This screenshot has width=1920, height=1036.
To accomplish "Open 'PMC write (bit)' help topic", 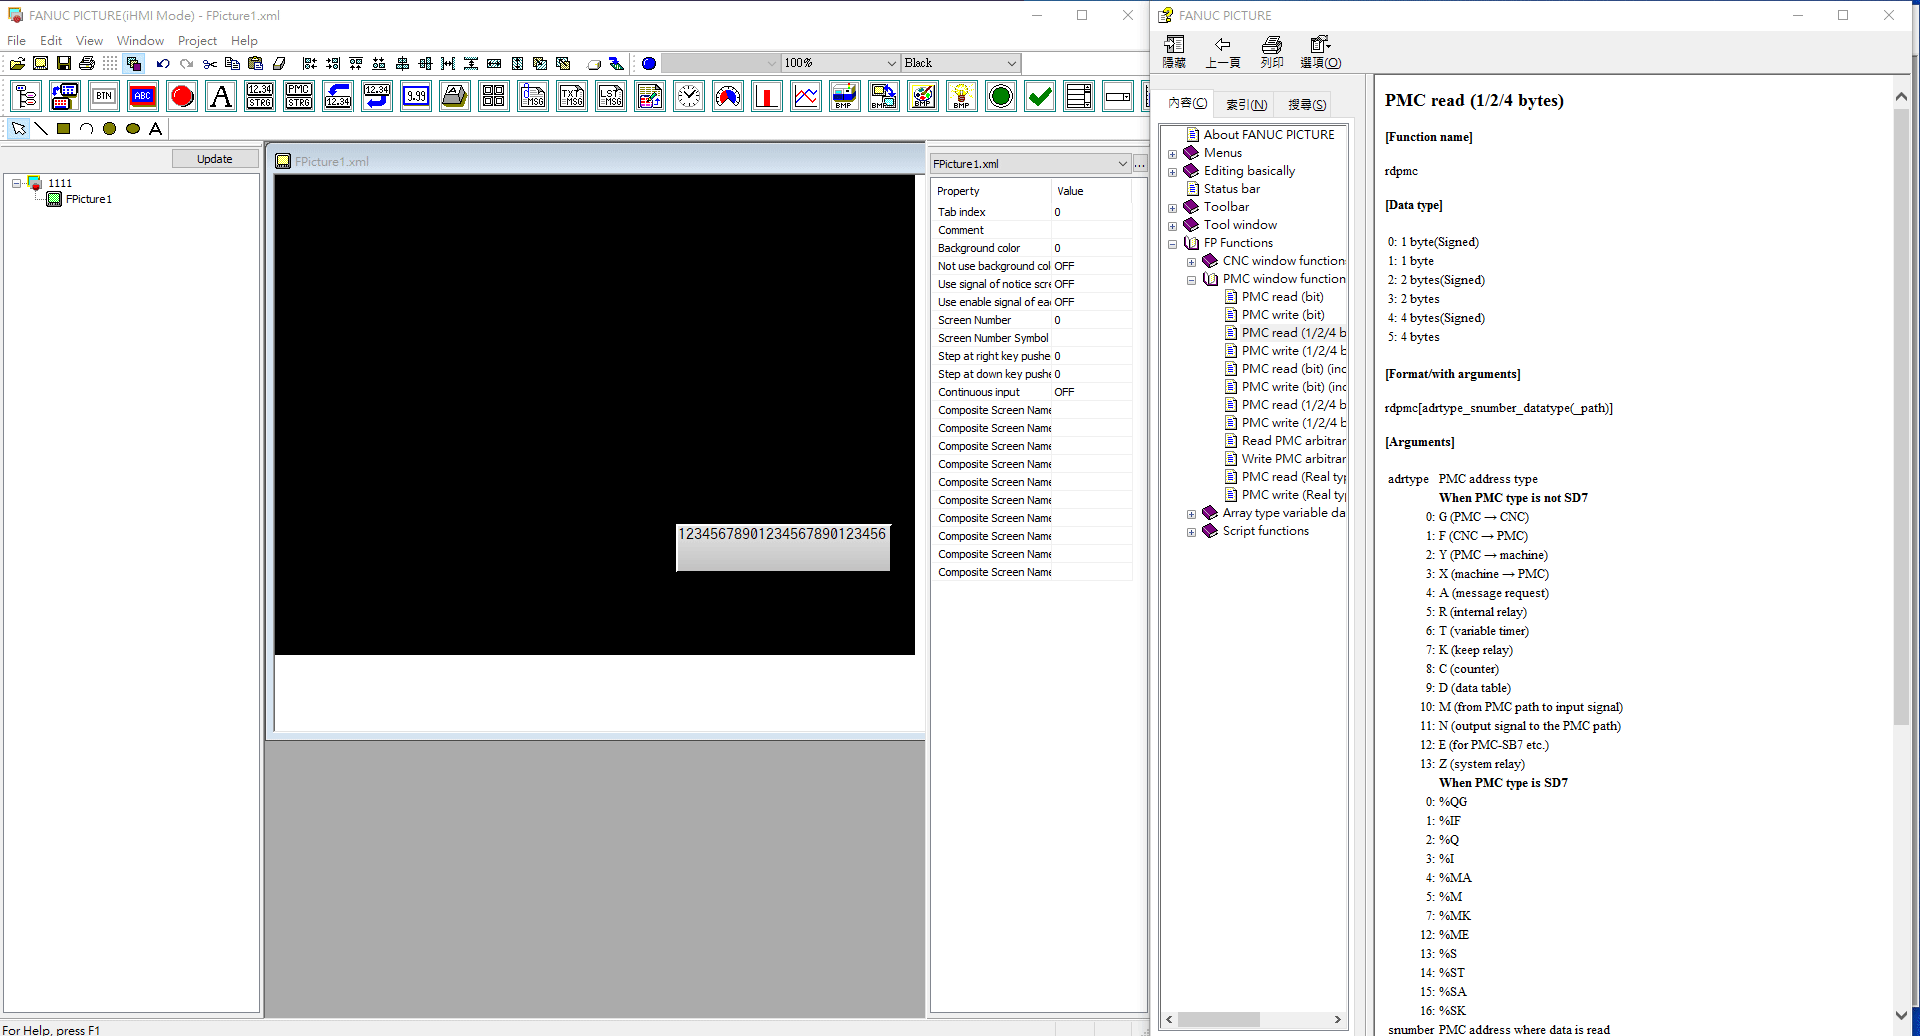I will tap(1282, 315).
